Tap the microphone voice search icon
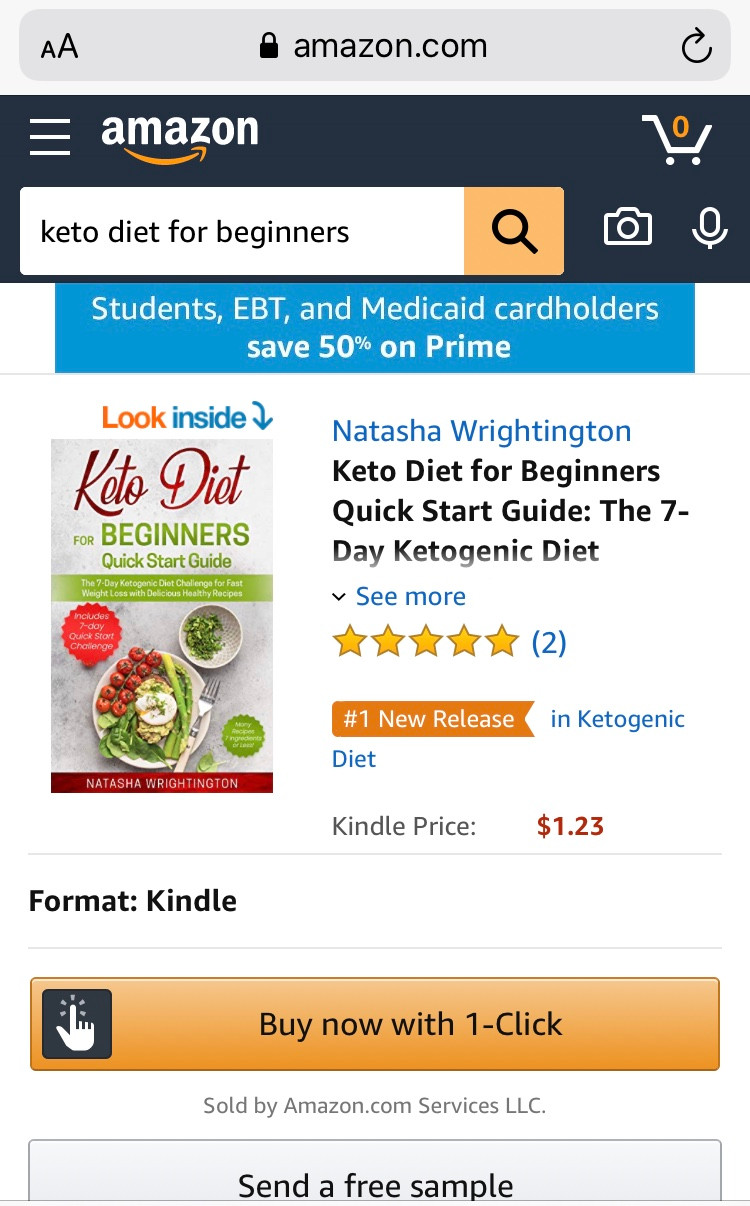 (710, 228)
